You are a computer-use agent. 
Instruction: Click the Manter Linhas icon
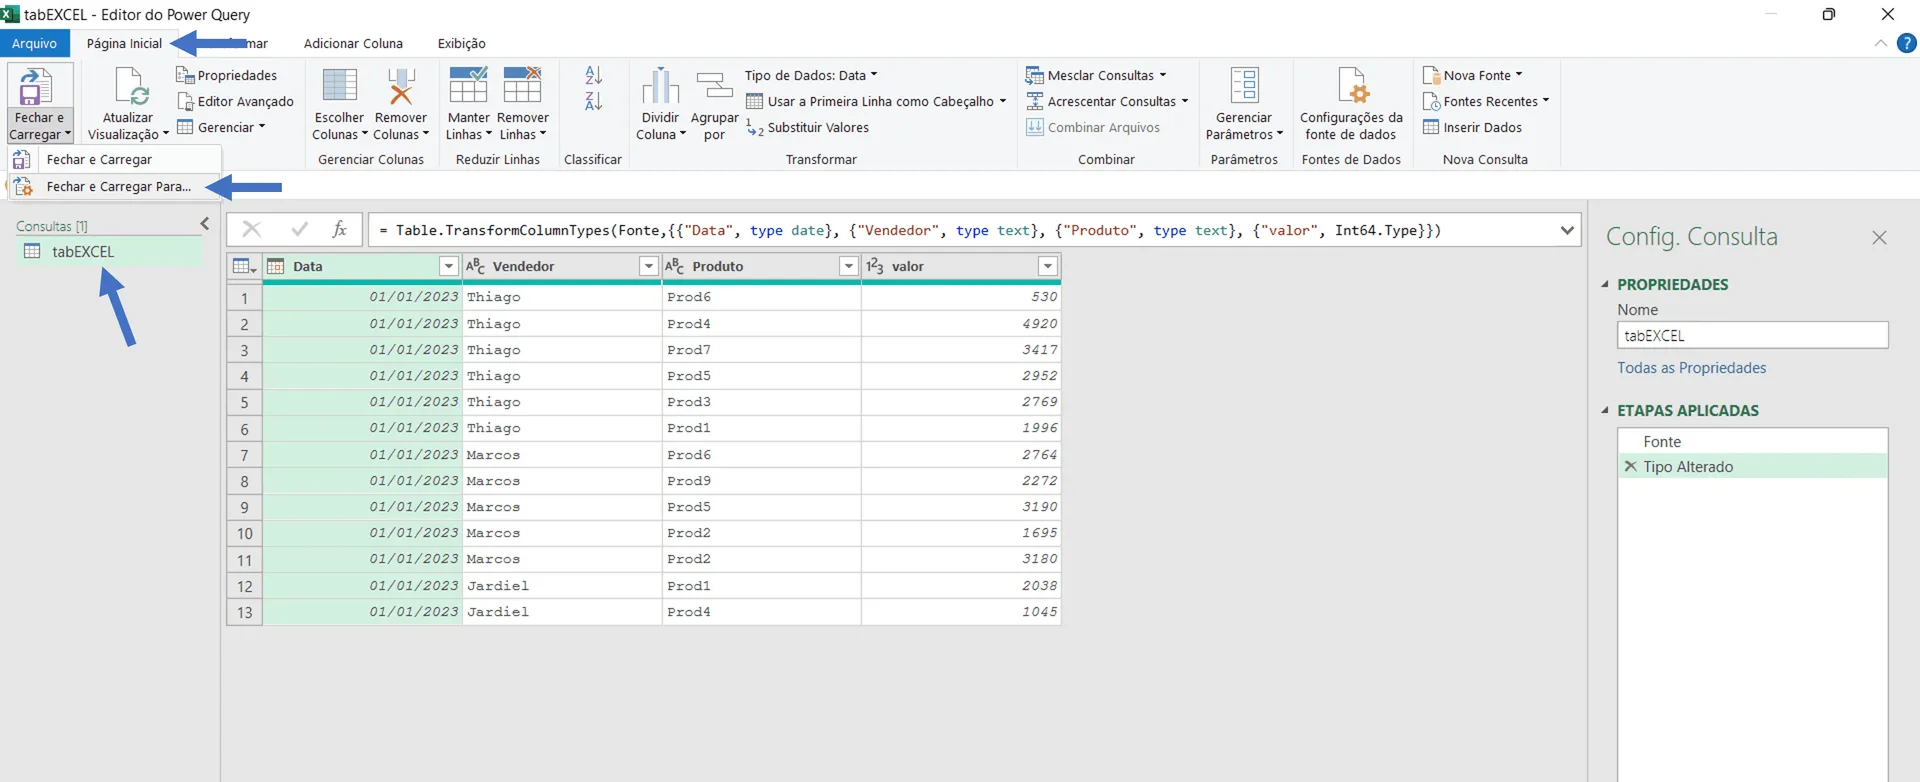click(468, 86)
